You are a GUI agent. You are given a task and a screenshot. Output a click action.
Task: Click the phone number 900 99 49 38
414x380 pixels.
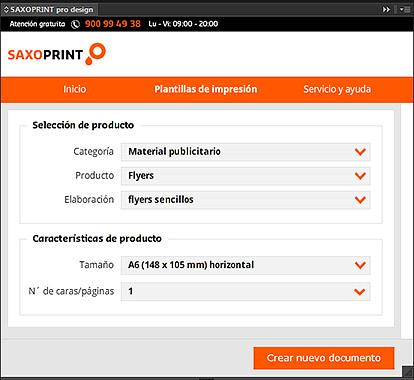pyautogui.click(x=113, y=24)
